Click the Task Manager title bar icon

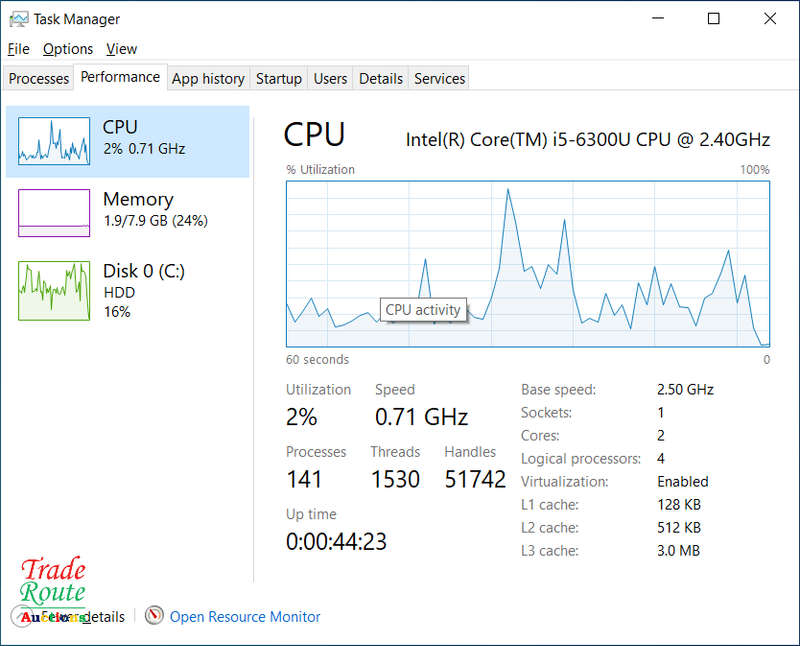[x=19, y=19]
